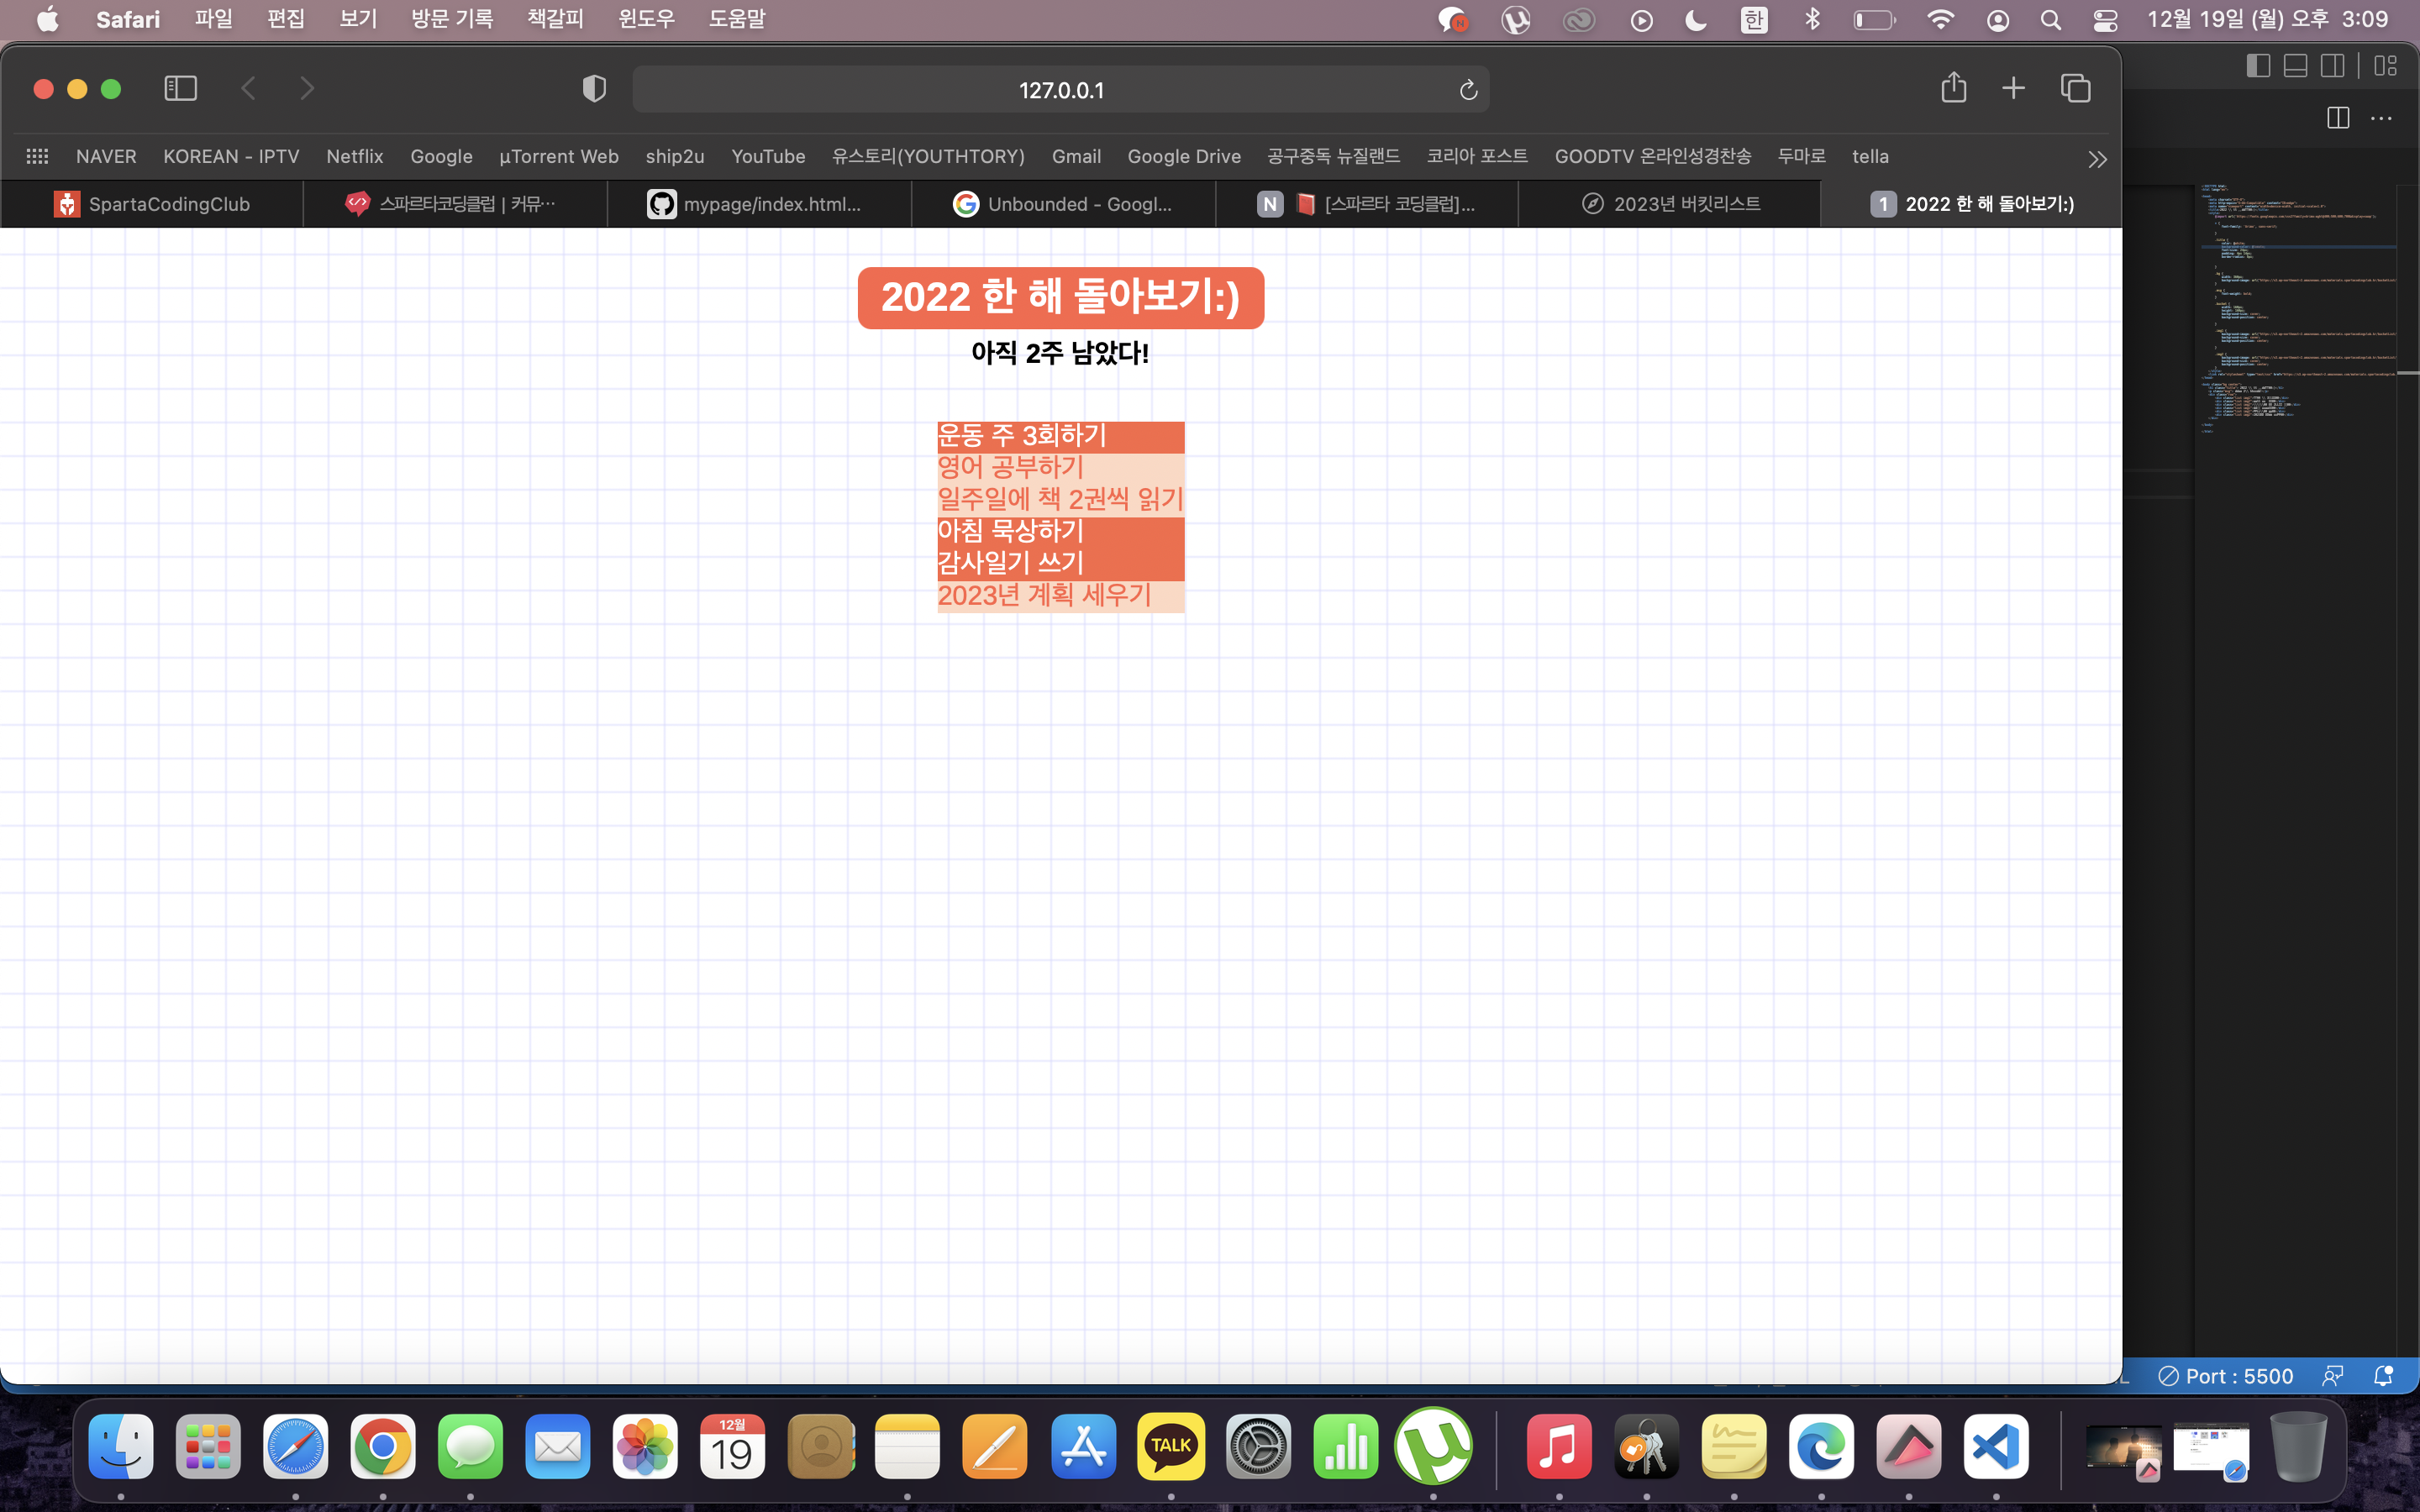
Task: Reload the page with the refresh icon
Action: (1468, 90)
